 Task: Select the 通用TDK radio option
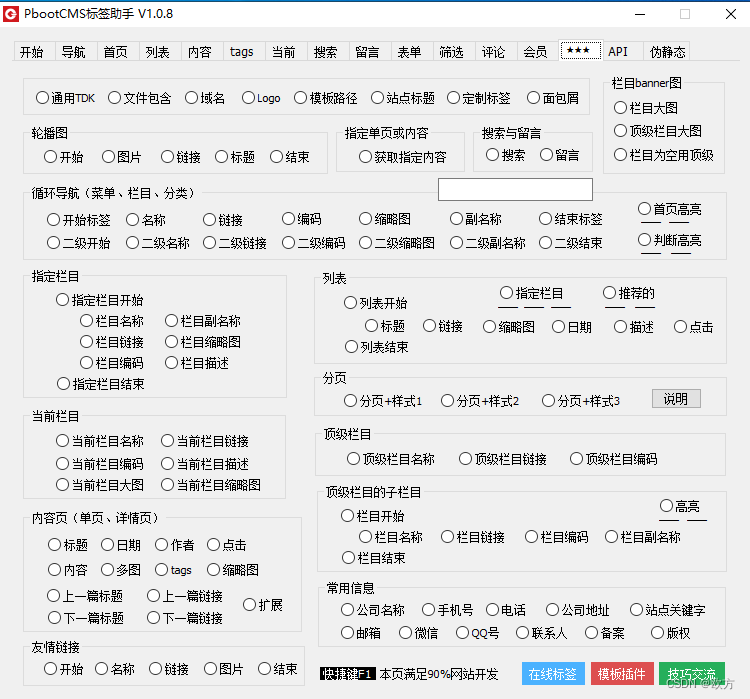pos(65,98)
